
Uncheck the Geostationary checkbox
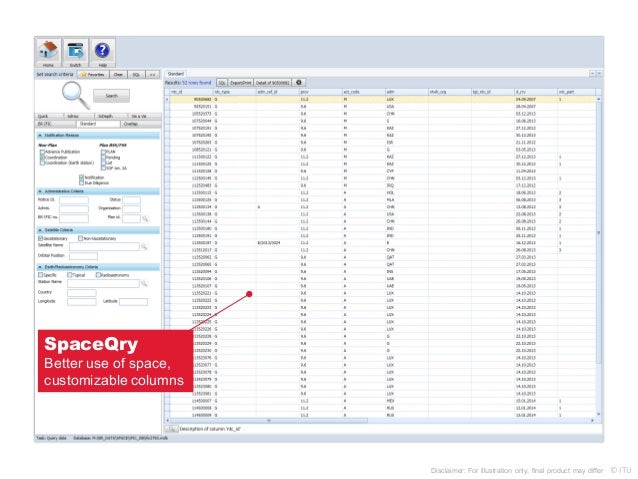(41, 238)
